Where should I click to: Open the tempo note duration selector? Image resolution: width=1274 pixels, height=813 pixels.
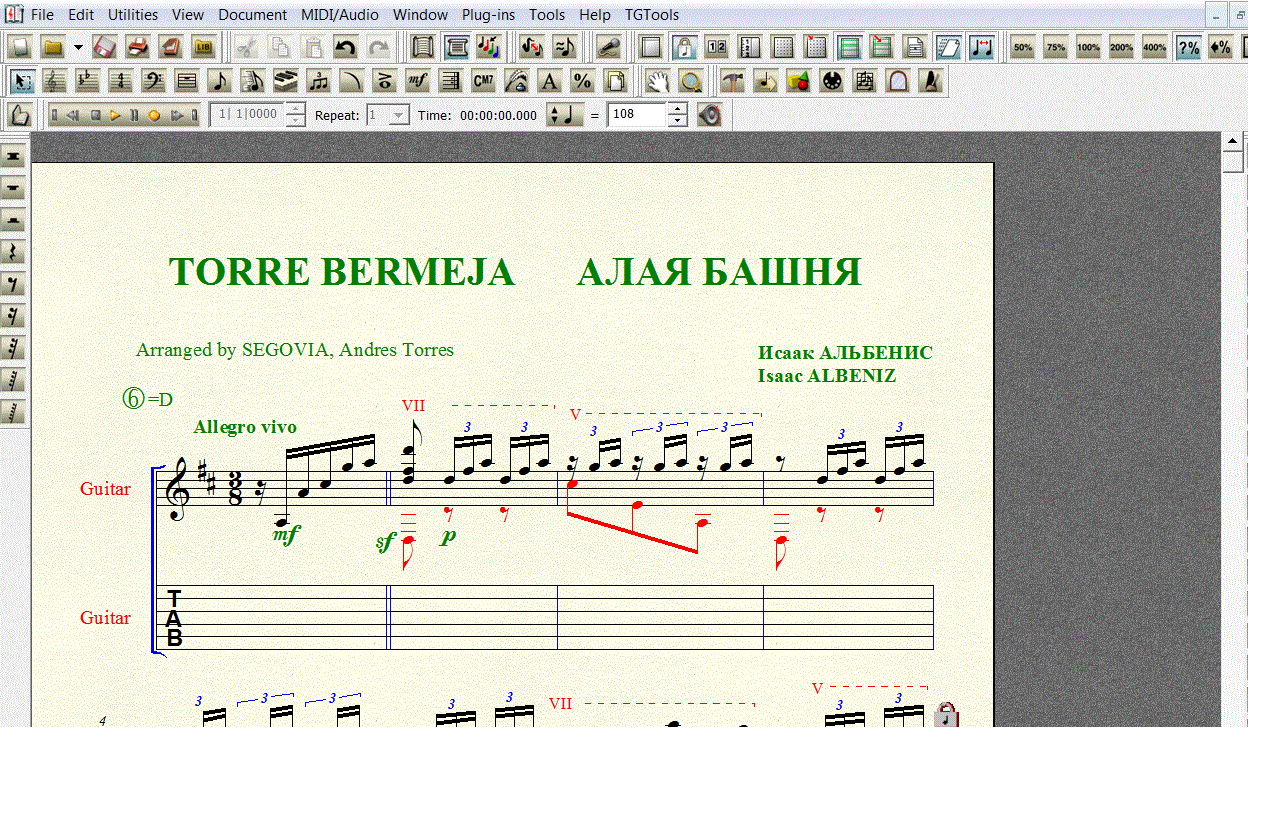(x=565, y=115)
